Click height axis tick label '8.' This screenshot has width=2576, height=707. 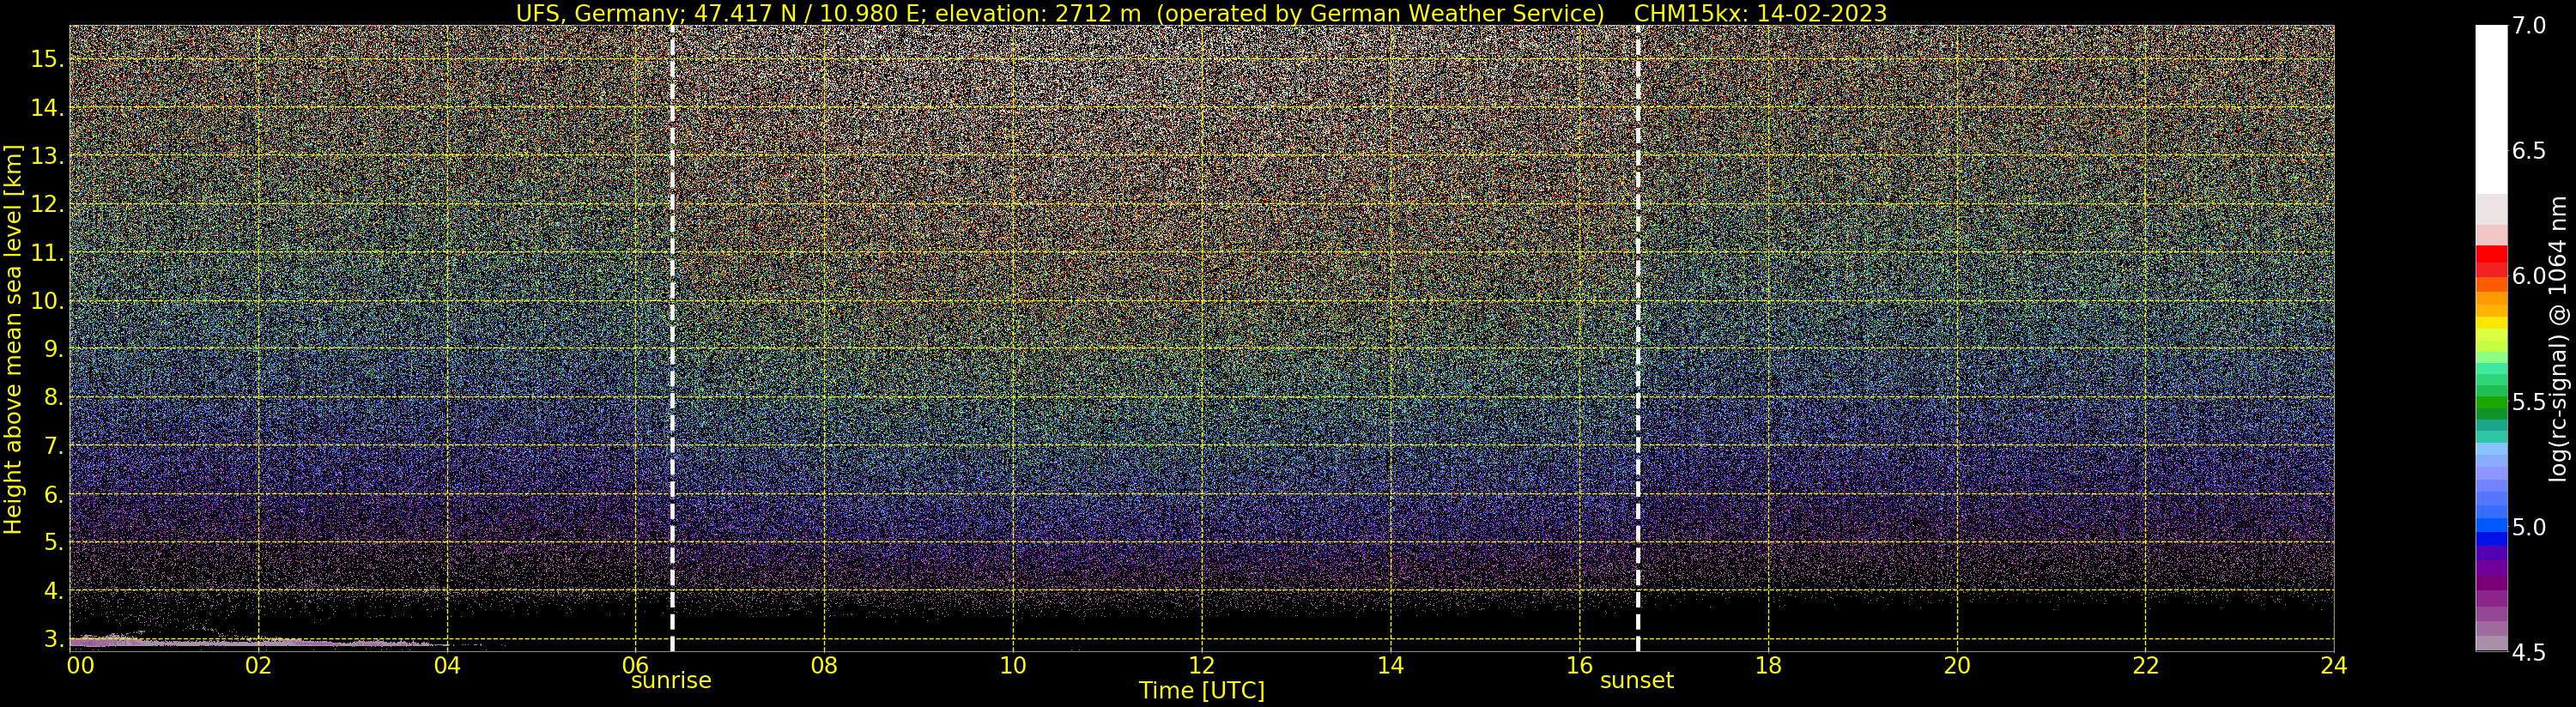52,397
